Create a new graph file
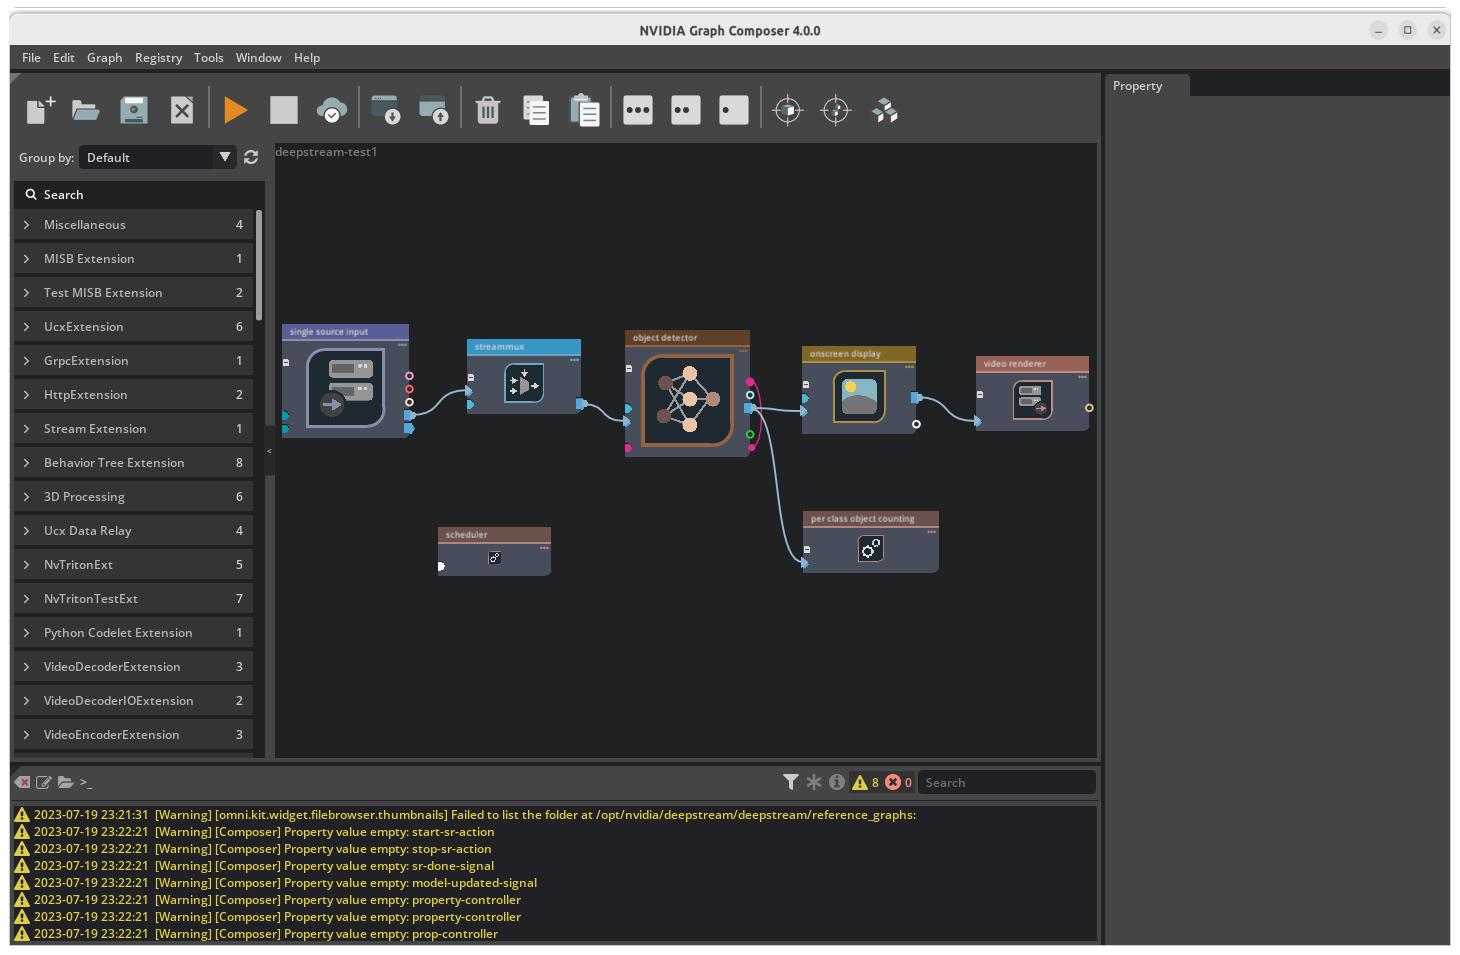This screenshot has width=1460, height=955. click(40, 110)
